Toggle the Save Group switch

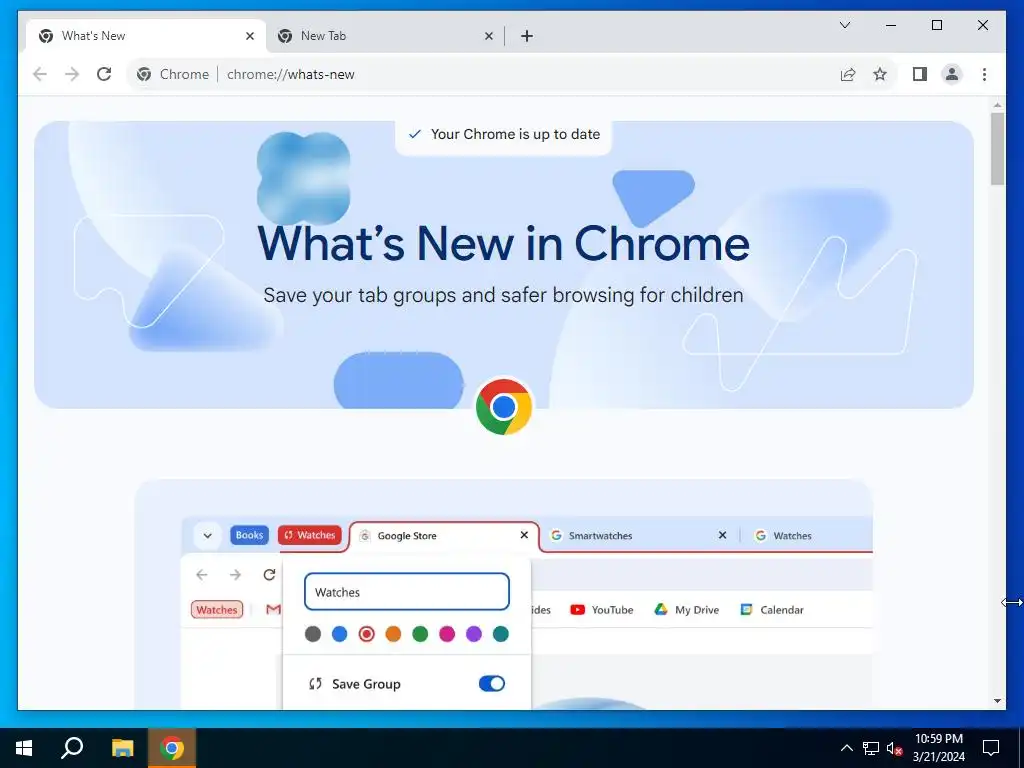pos(492,683)
